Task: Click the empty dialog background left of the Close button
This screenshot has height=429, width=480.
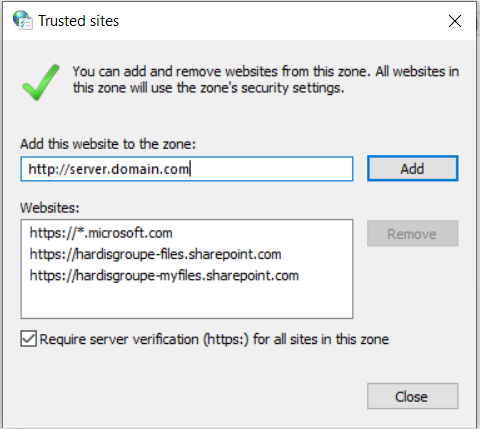Action: [x=187, y=396]
